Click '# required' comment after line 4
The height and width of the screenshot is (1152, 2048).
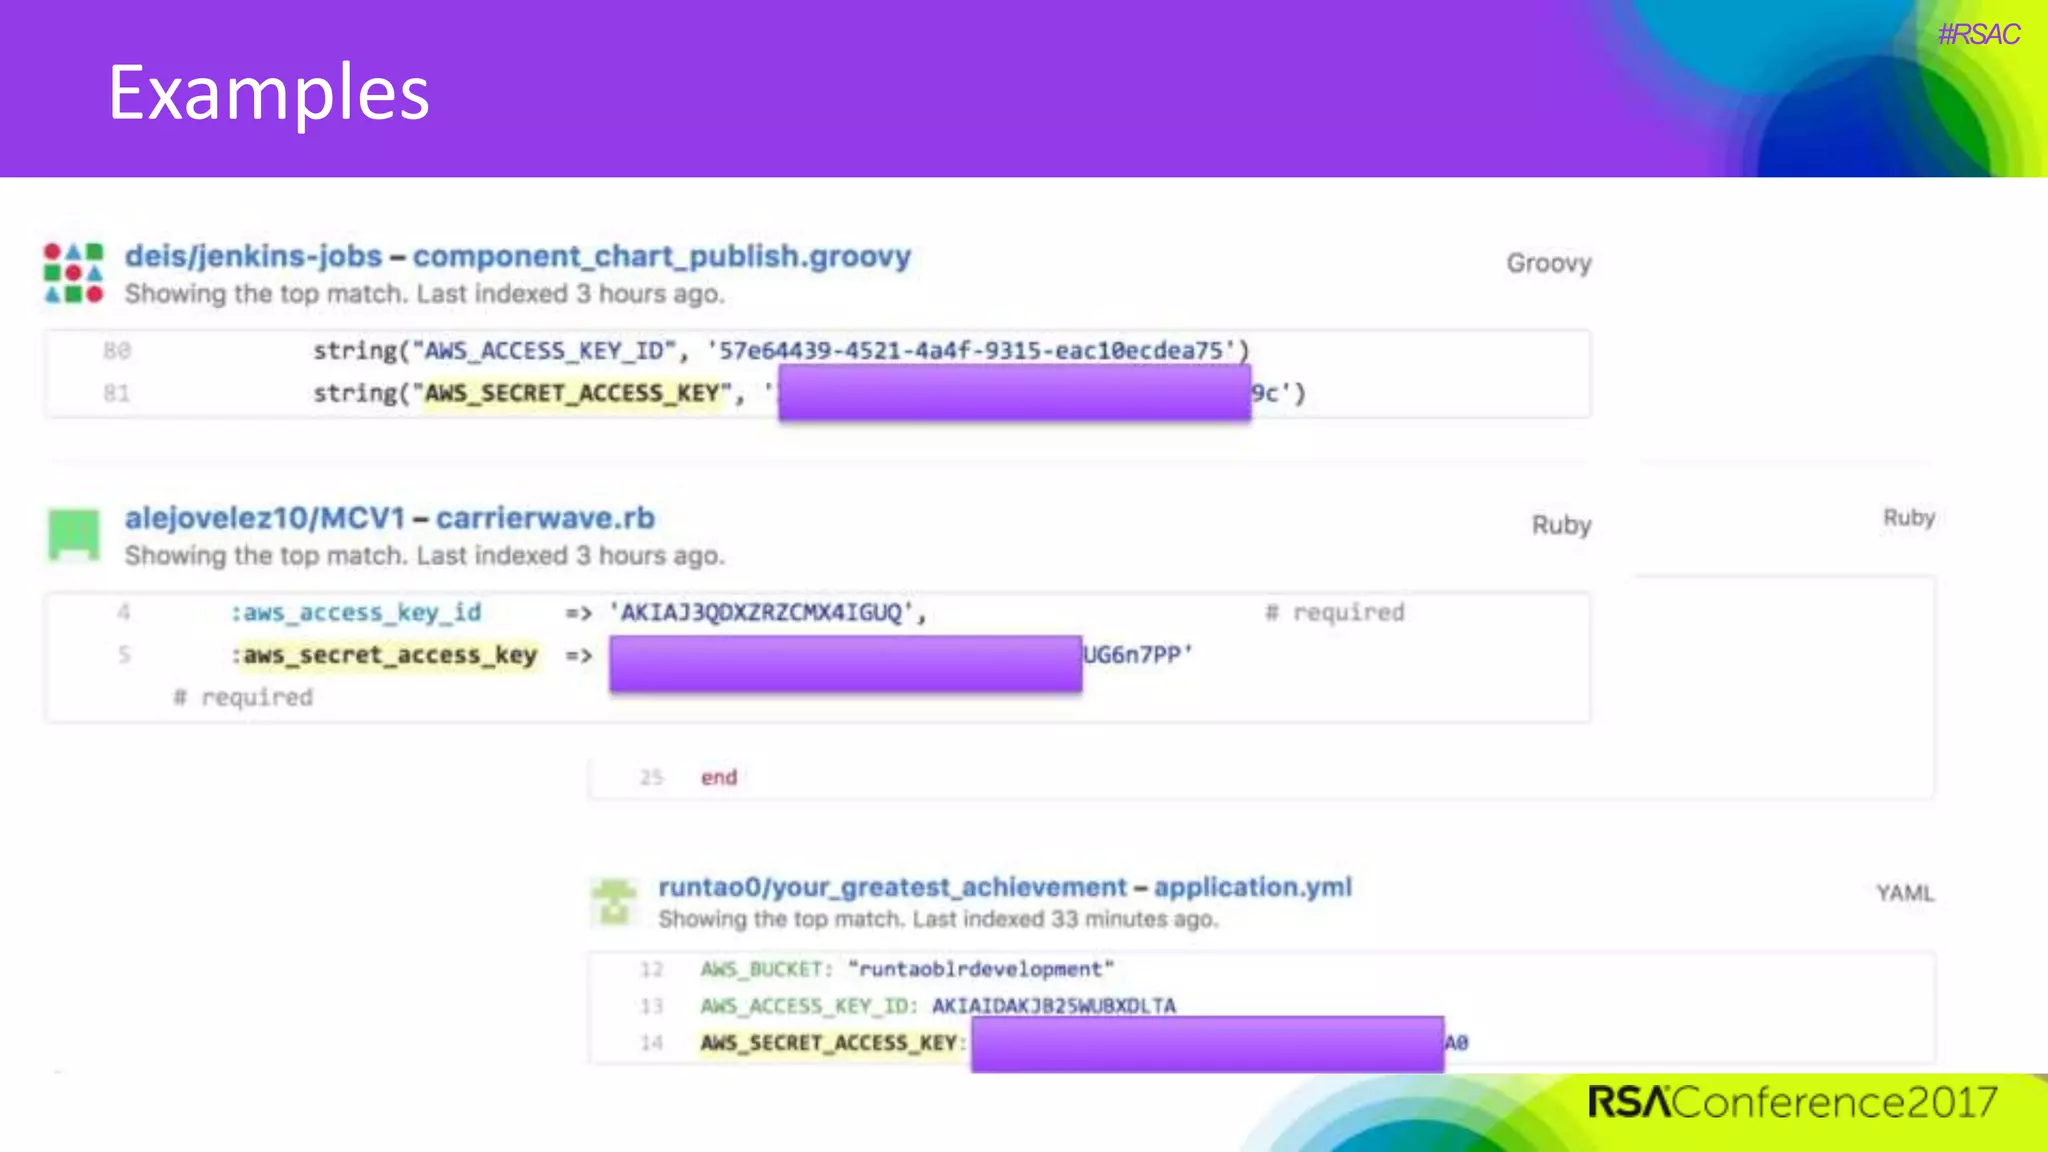(1335, 612)
